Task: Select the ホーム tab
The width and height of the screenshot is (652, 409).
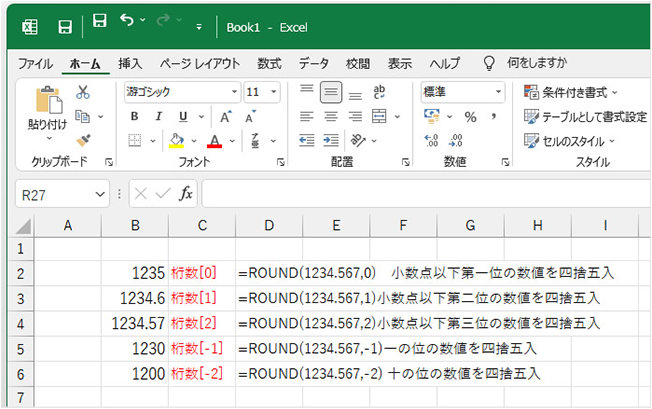Action: coord(85,64)
